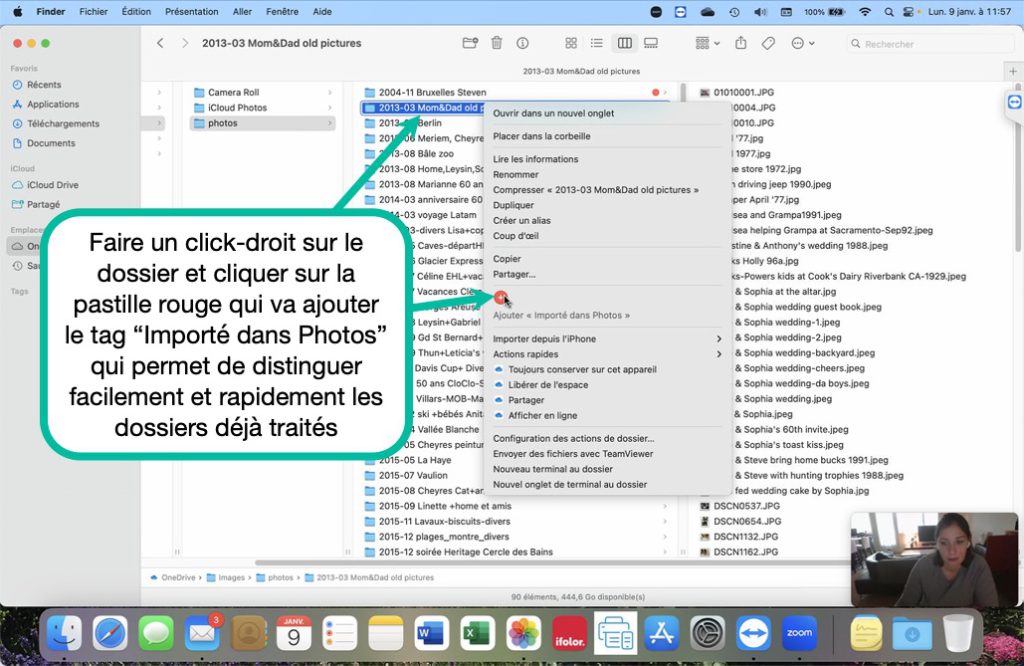Open the group-by dropdown in toolbar
Viewport: 1024px width, 666px height.
coord(707,43)
